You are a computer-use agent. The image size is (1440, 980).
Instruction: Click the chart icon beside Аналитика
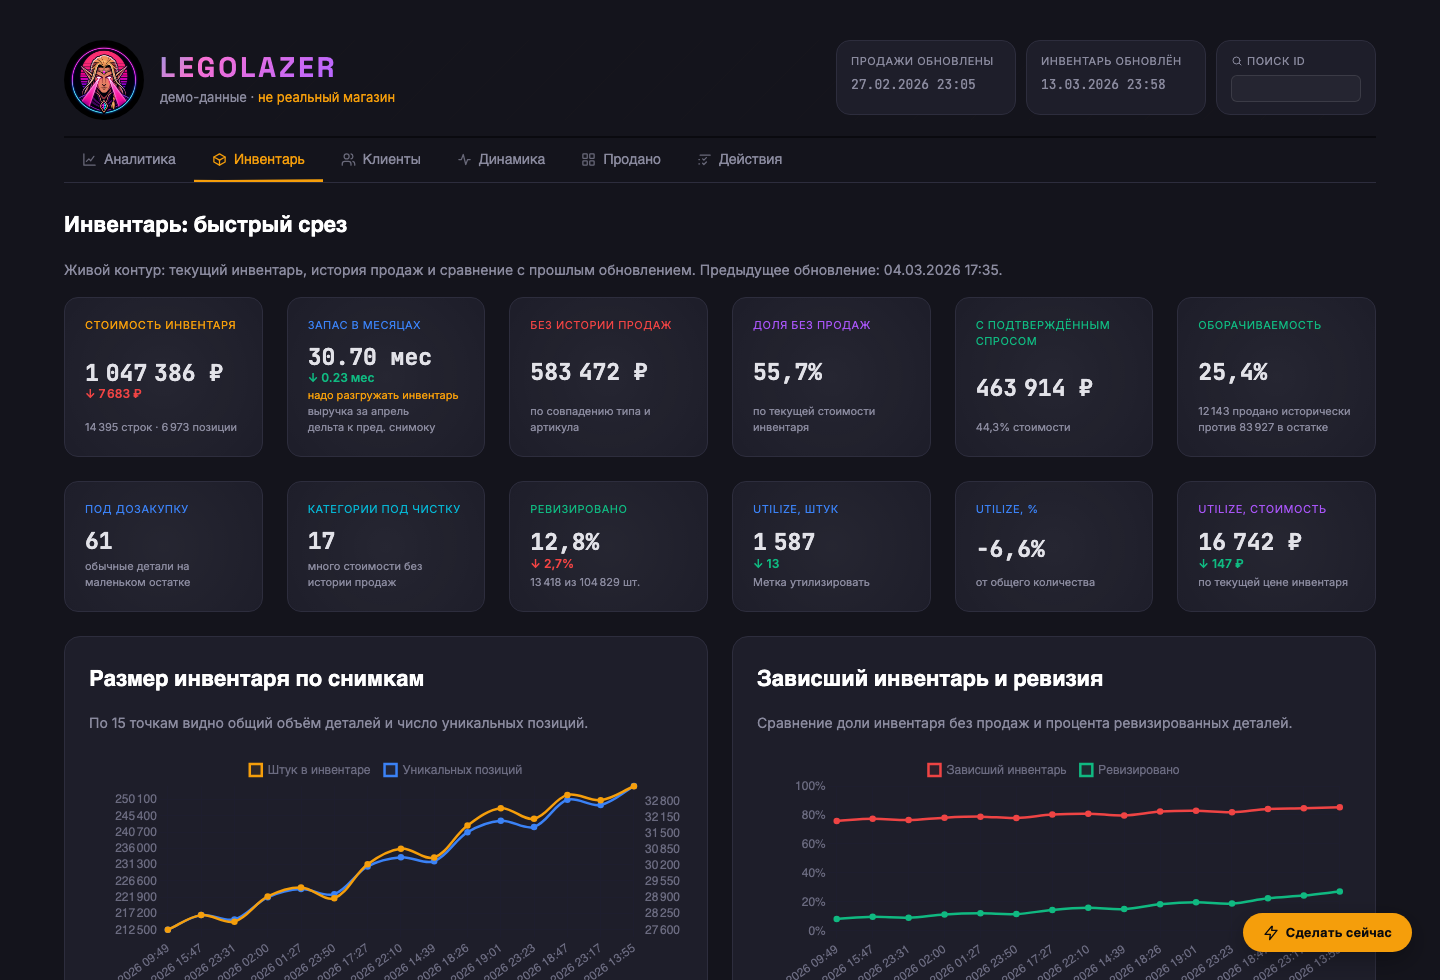pyautogui.click(x=89, y=160)
